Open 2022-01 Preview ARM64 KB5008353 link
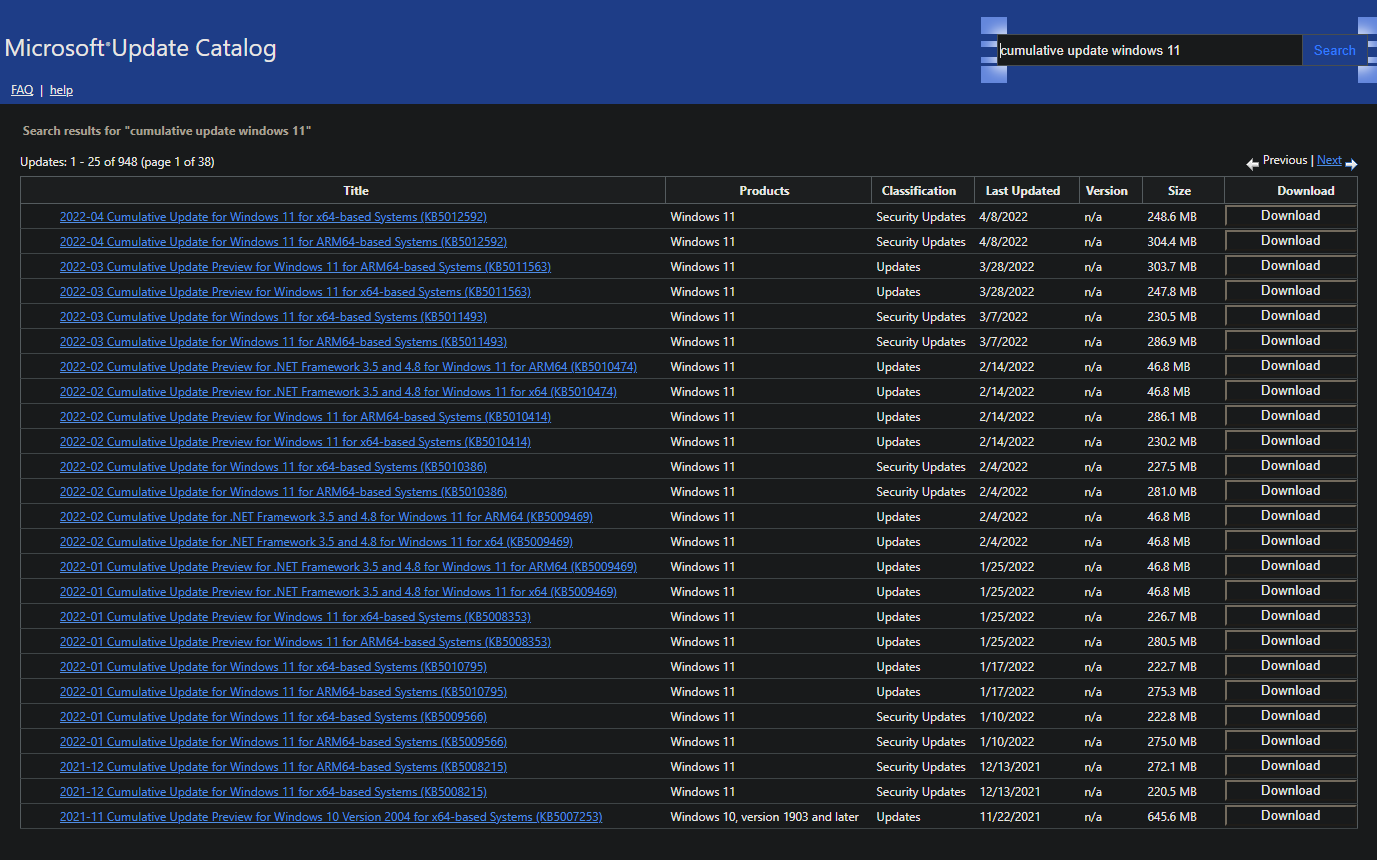The image size is (1377, 860). tap(305, 642)
